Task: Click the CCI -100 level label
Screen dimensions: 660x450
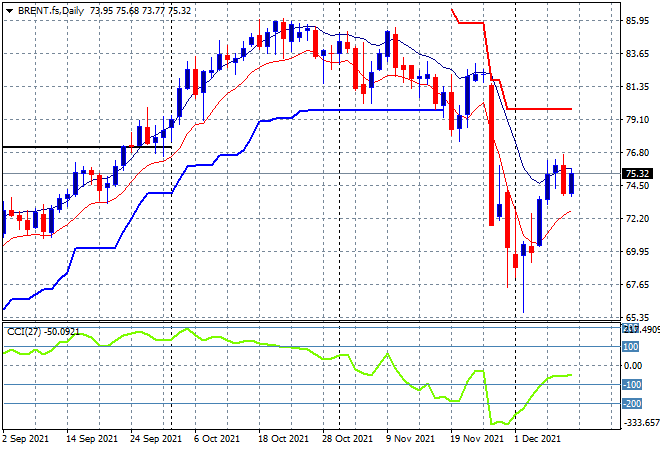Action: click(632, 384)
